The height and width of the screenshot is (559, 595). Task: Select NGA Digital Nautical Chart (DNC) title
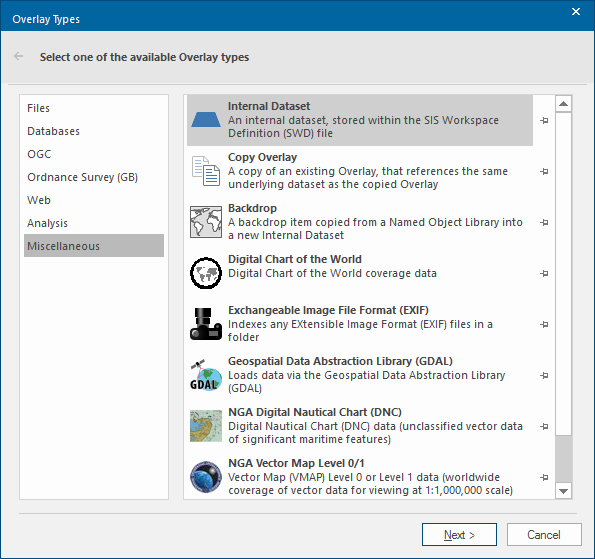(315, 412)
